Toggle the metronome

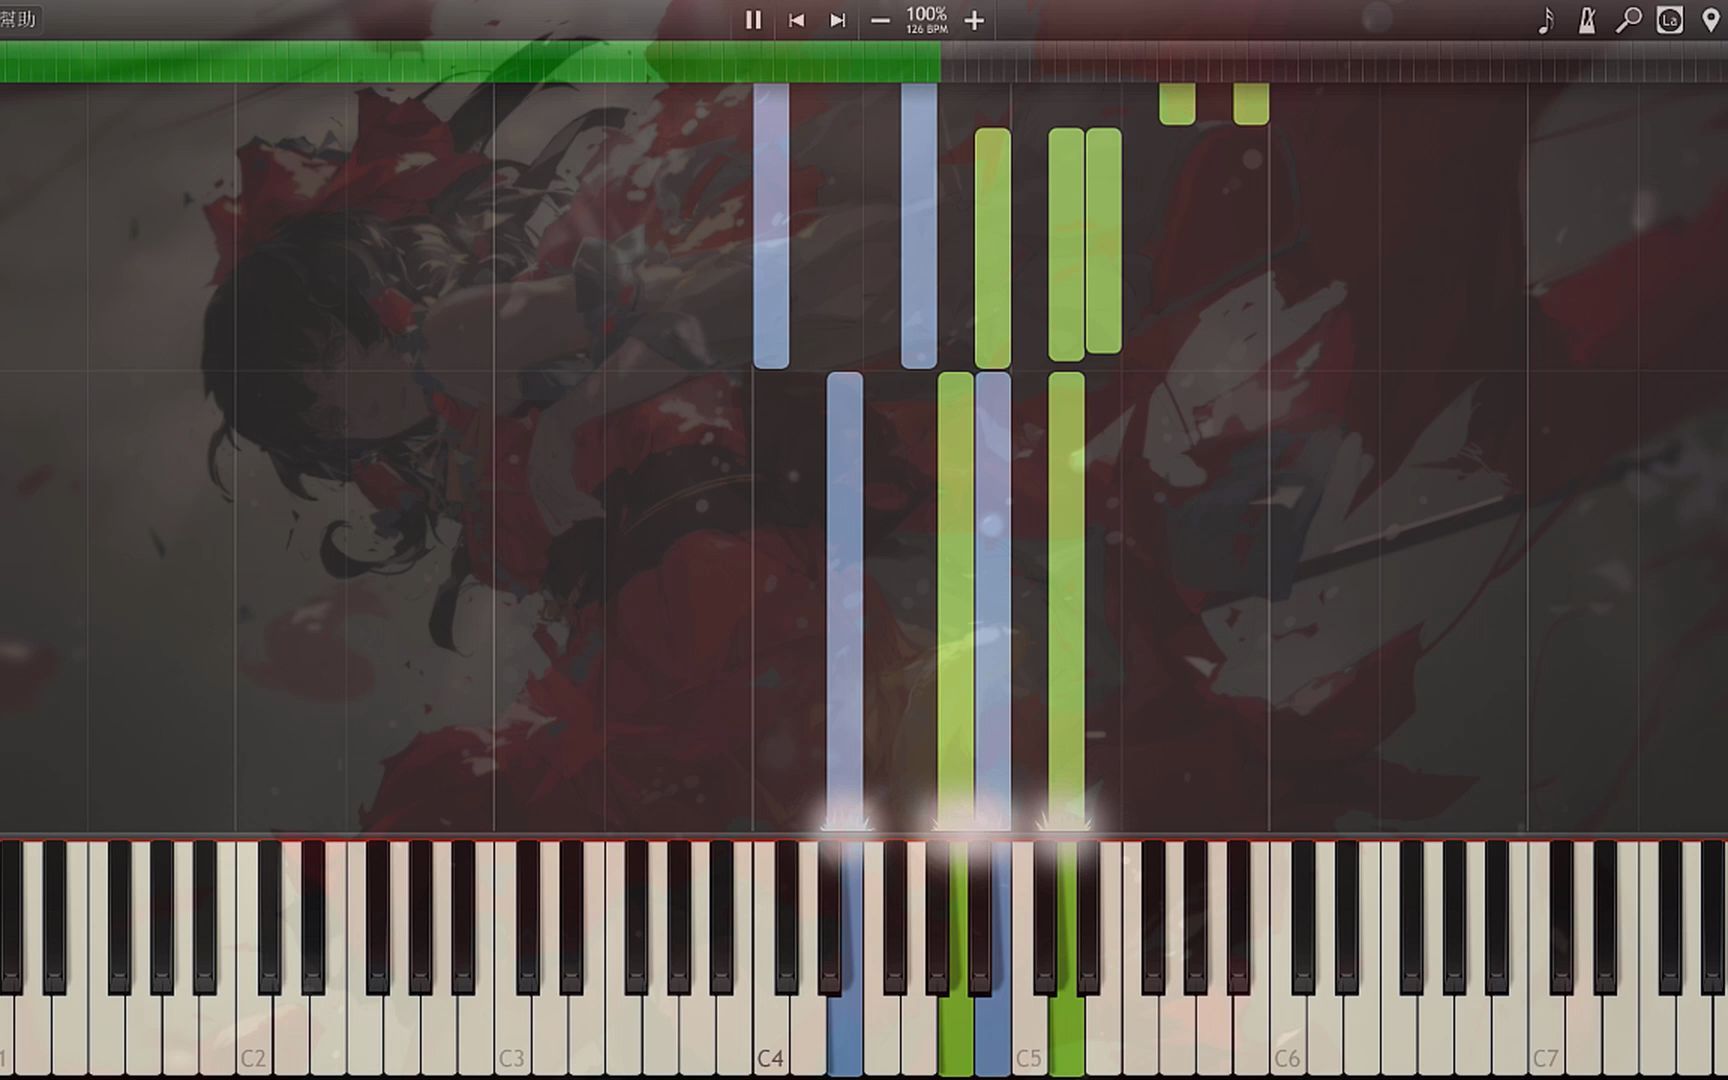point(1587,20)
